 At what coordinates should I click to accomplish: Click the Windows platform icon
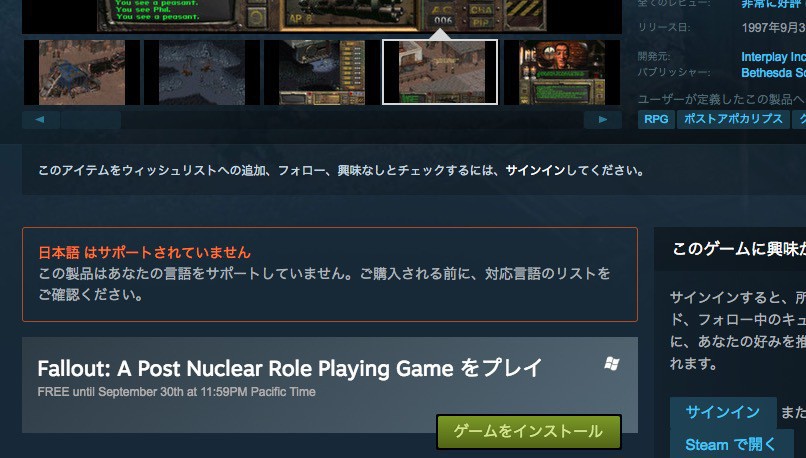pos(612,364)
